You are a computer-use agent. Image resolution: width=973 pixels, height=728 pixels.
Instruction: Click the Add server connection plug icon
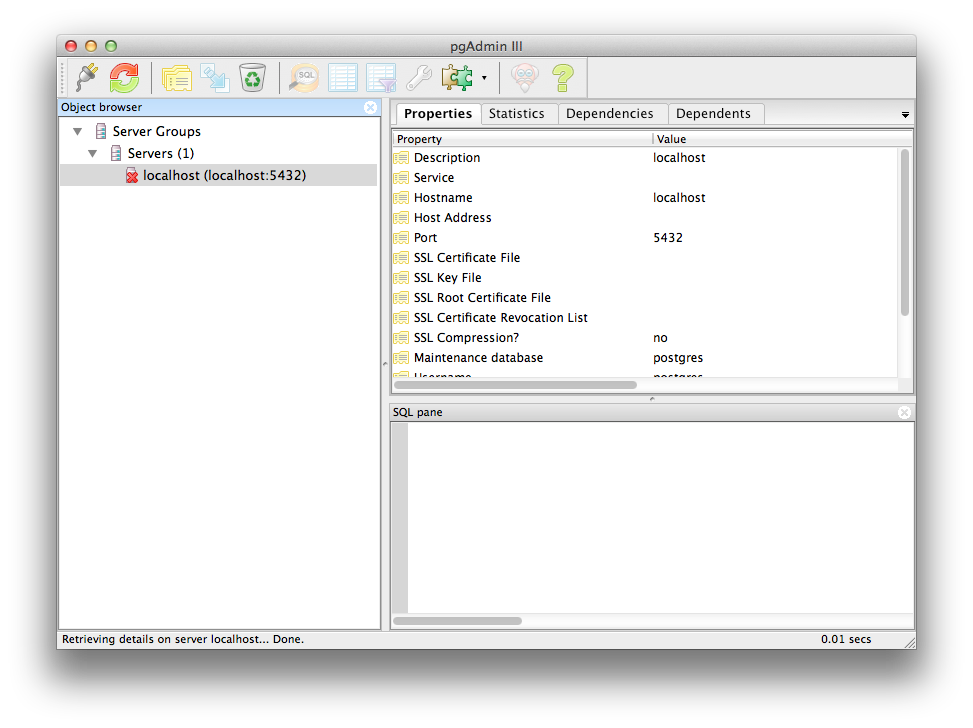click(x=87, y=77)
